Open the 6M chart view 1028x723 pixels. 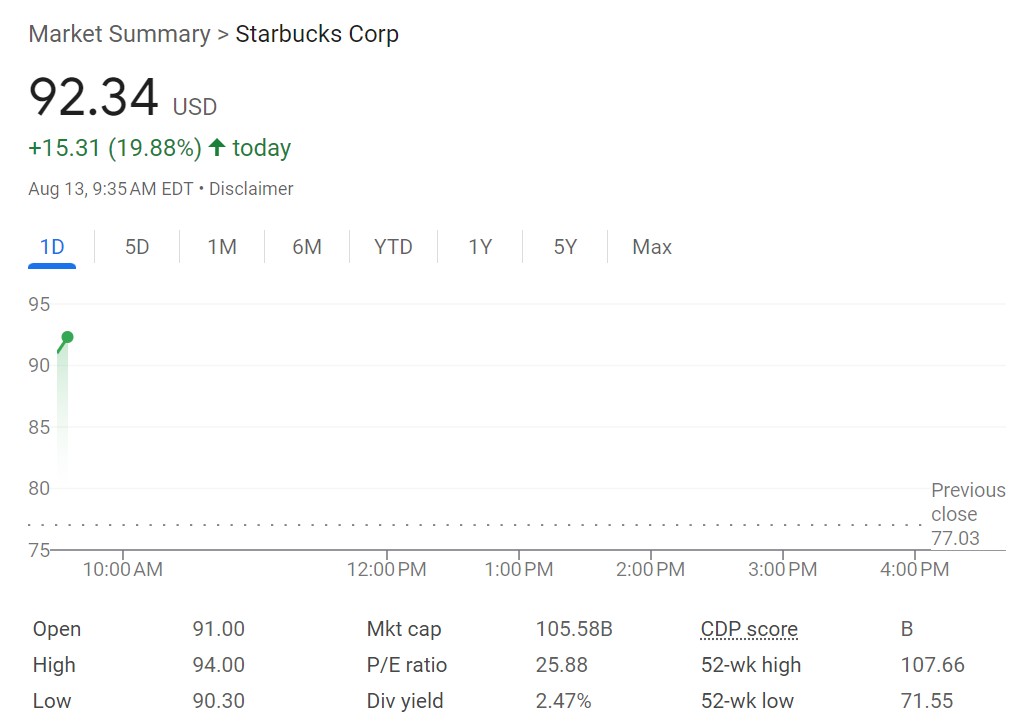[x=307, y=247]
